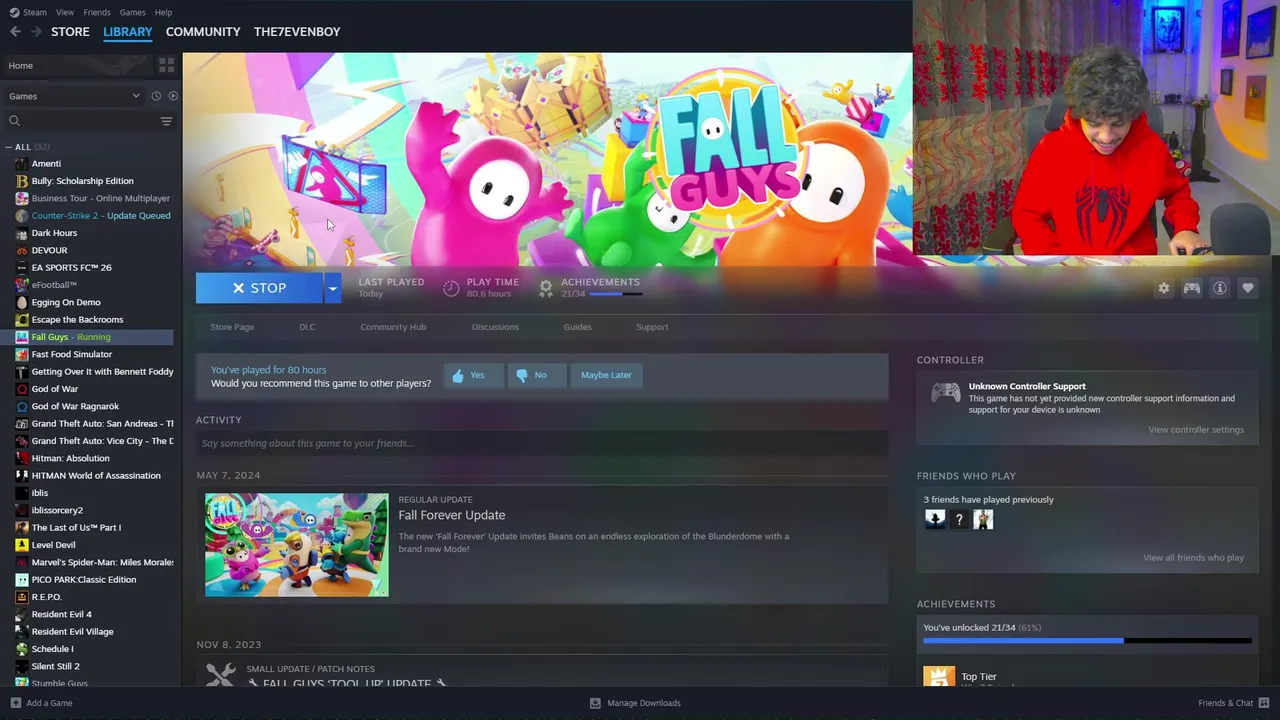Viewport: 1280px width, 720px height.
Task: Open the Fall Forever Update title
Action: [x=452, y=515]
